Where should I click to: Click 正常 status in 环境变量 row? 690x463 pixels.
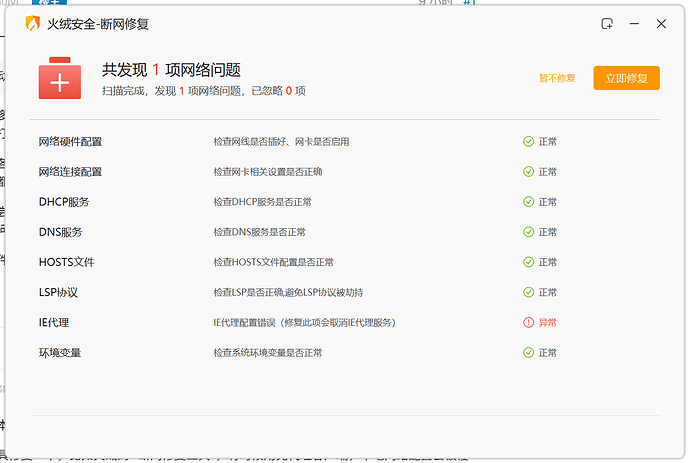(548, 353)
